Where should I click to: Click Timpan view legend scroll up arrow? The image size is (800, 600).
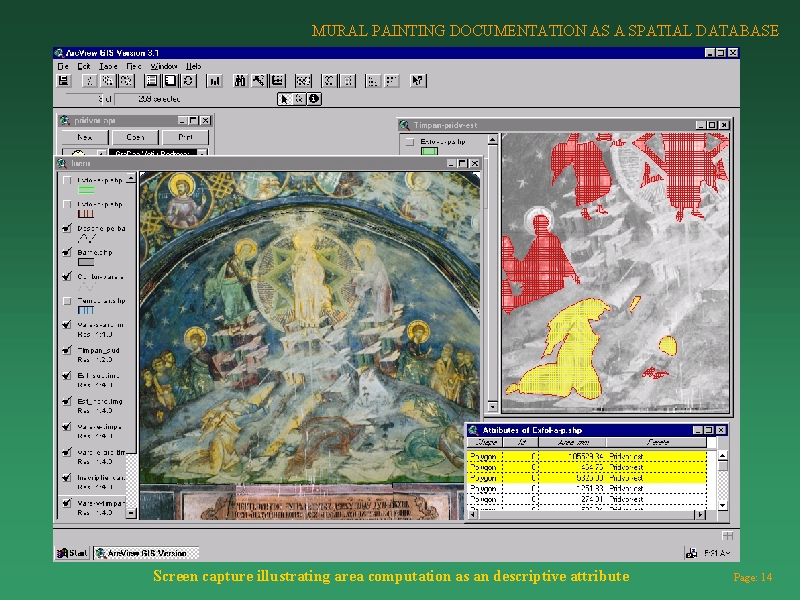point(492,139)
